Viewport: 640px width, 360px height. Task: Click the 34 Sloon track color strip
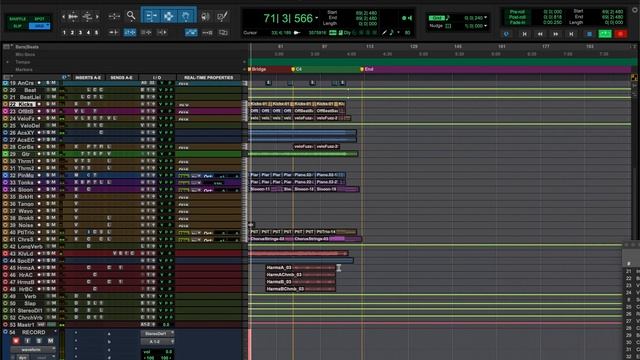5,189
